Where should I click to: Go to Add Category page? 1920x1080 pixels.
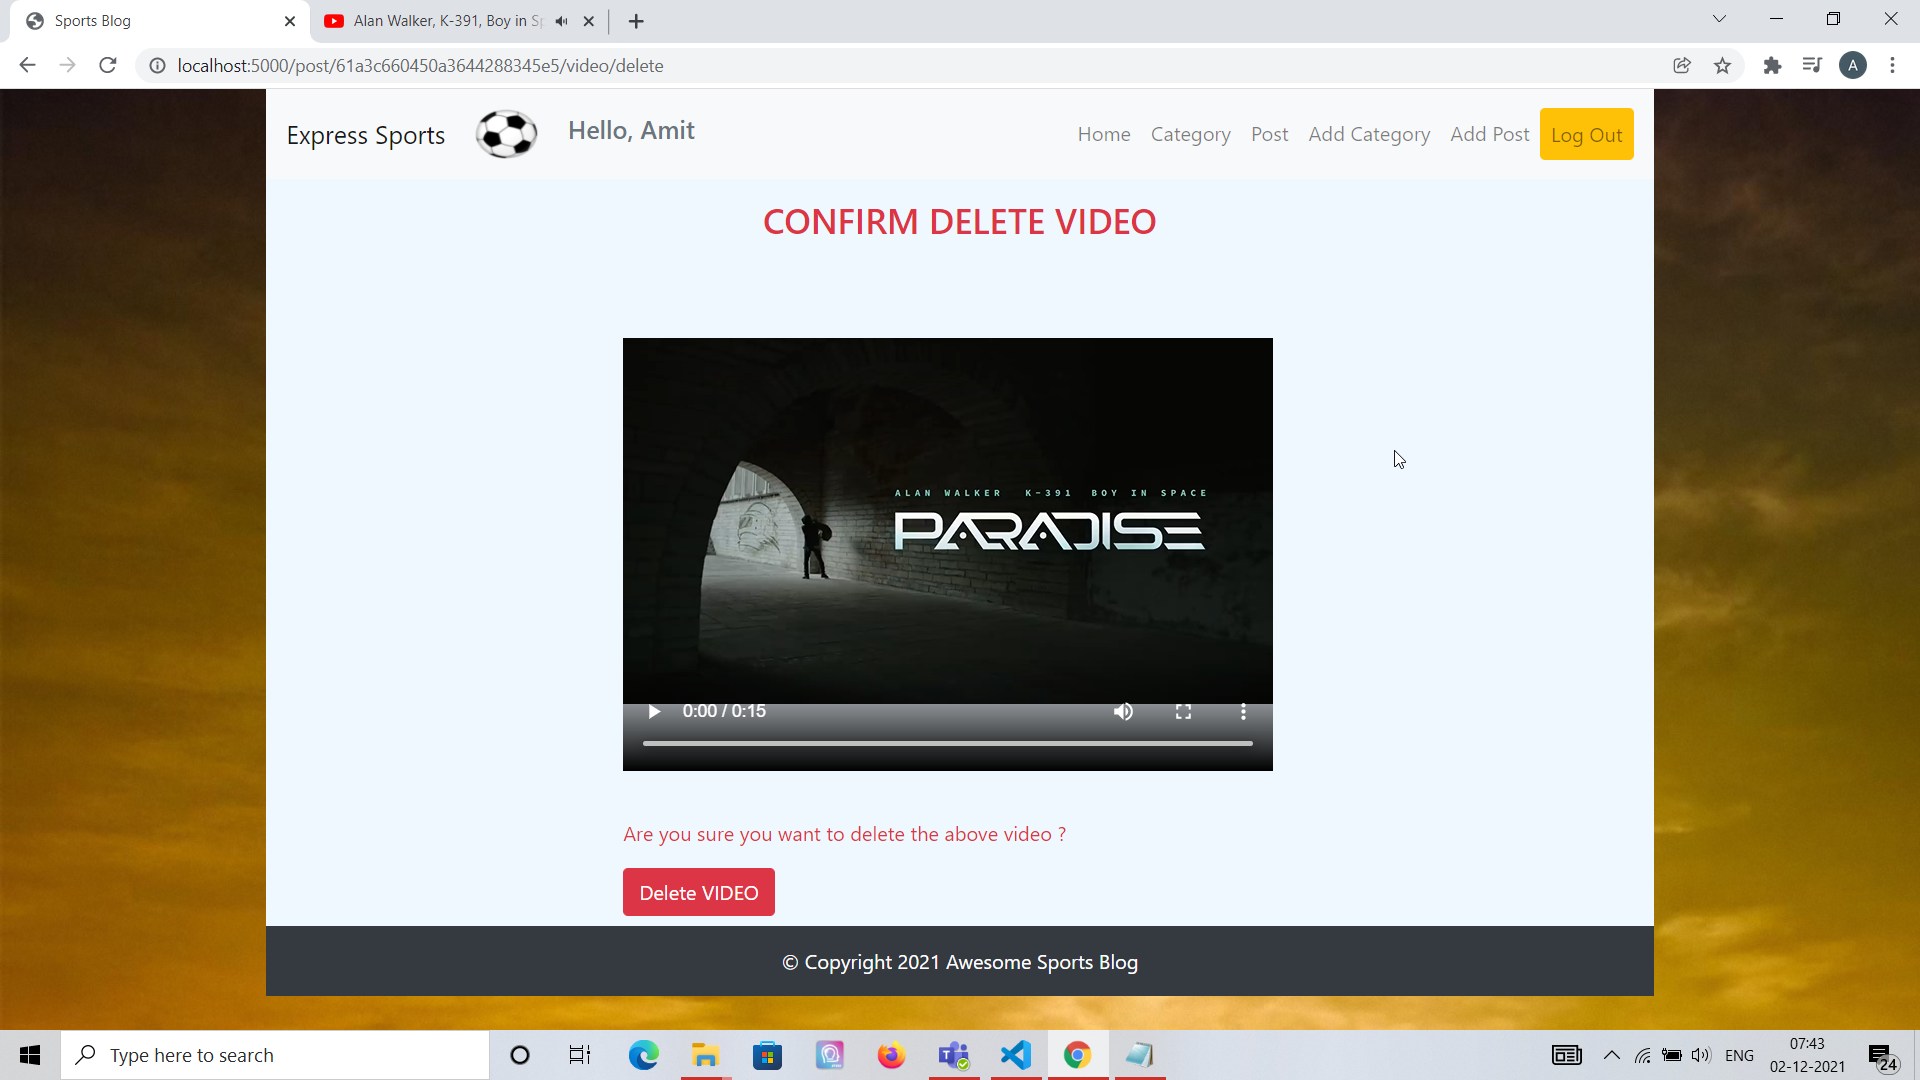click(x=1369, y=135)
